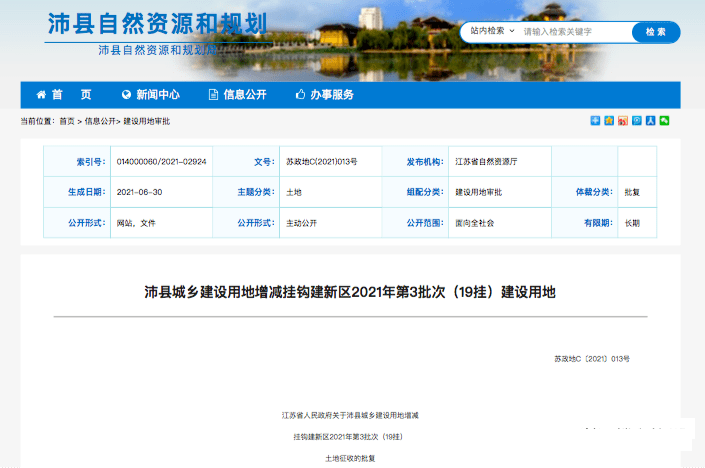Click the value 主动公开

coord(302,223)
